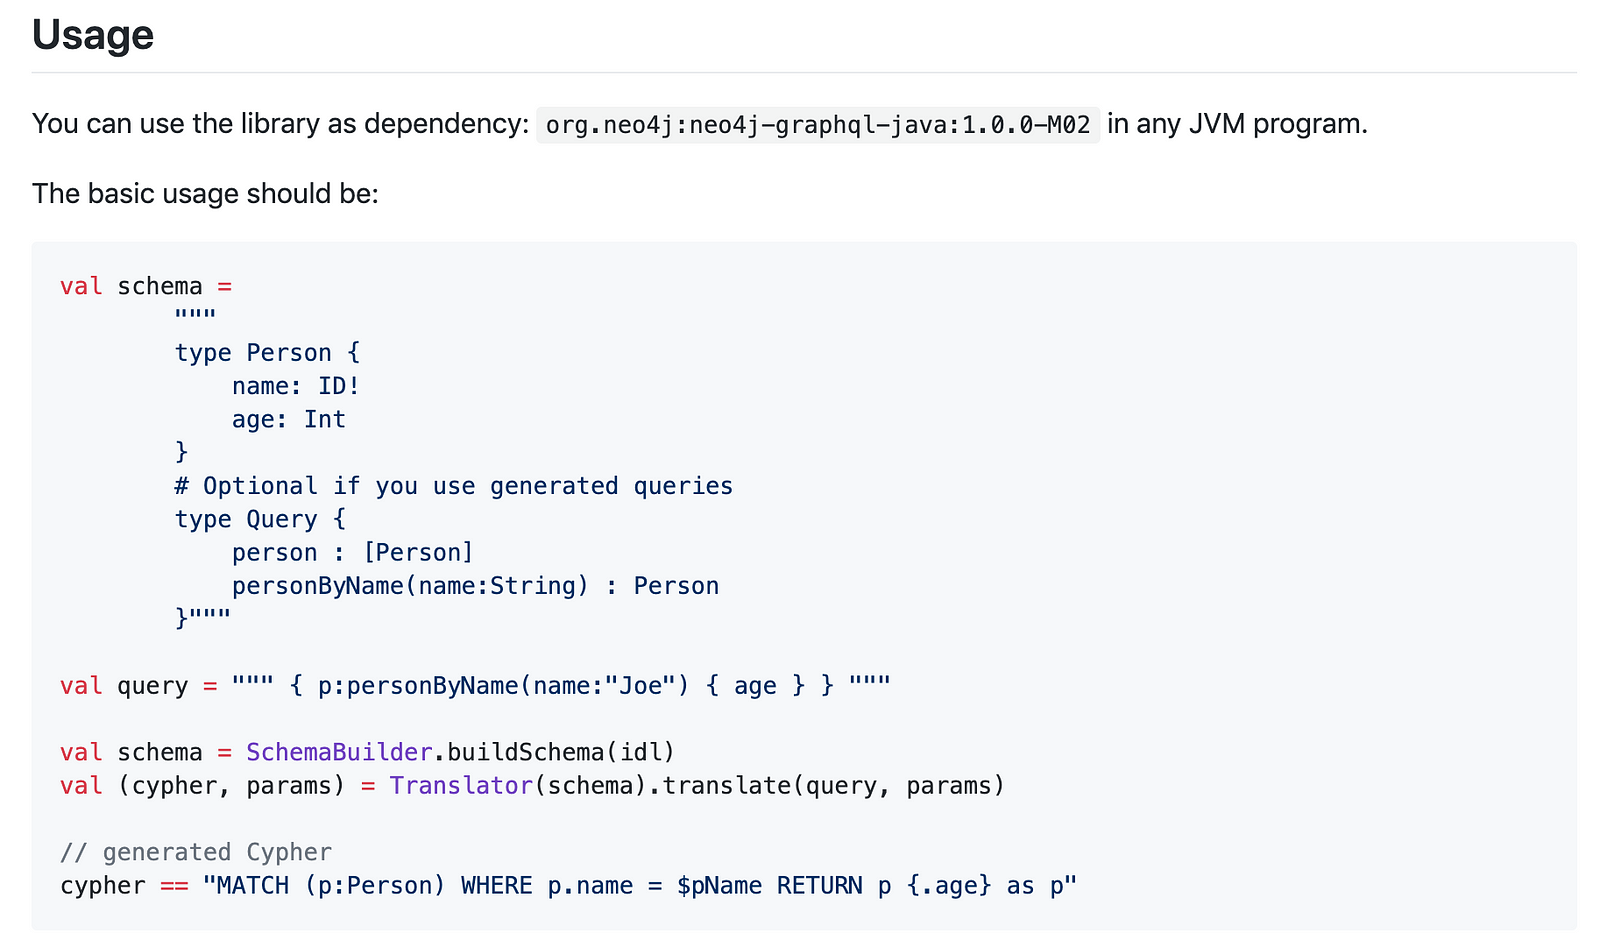Click the 'person : [Person]' line
Image resolution: width=1600 pixels, height=946 pixels.
353,553
